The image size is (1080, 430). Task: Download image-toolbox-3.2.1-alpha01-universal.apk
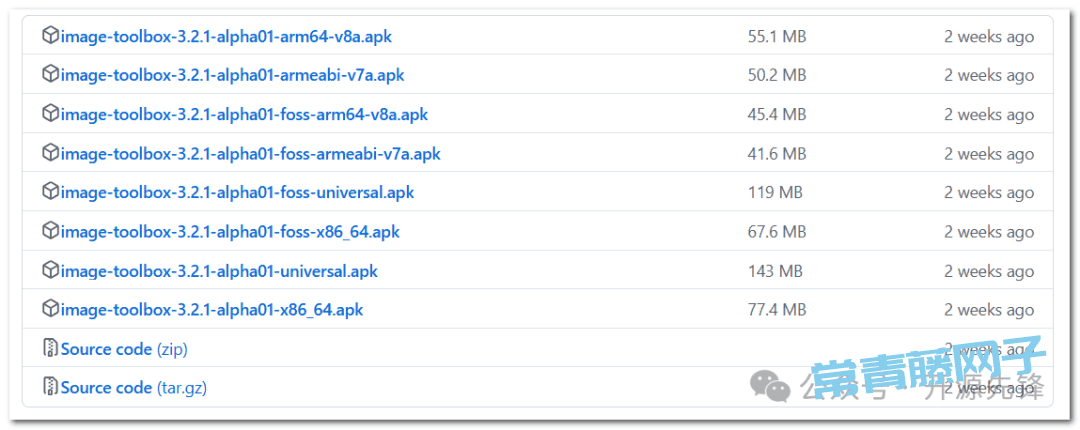[x=219, y=271]
